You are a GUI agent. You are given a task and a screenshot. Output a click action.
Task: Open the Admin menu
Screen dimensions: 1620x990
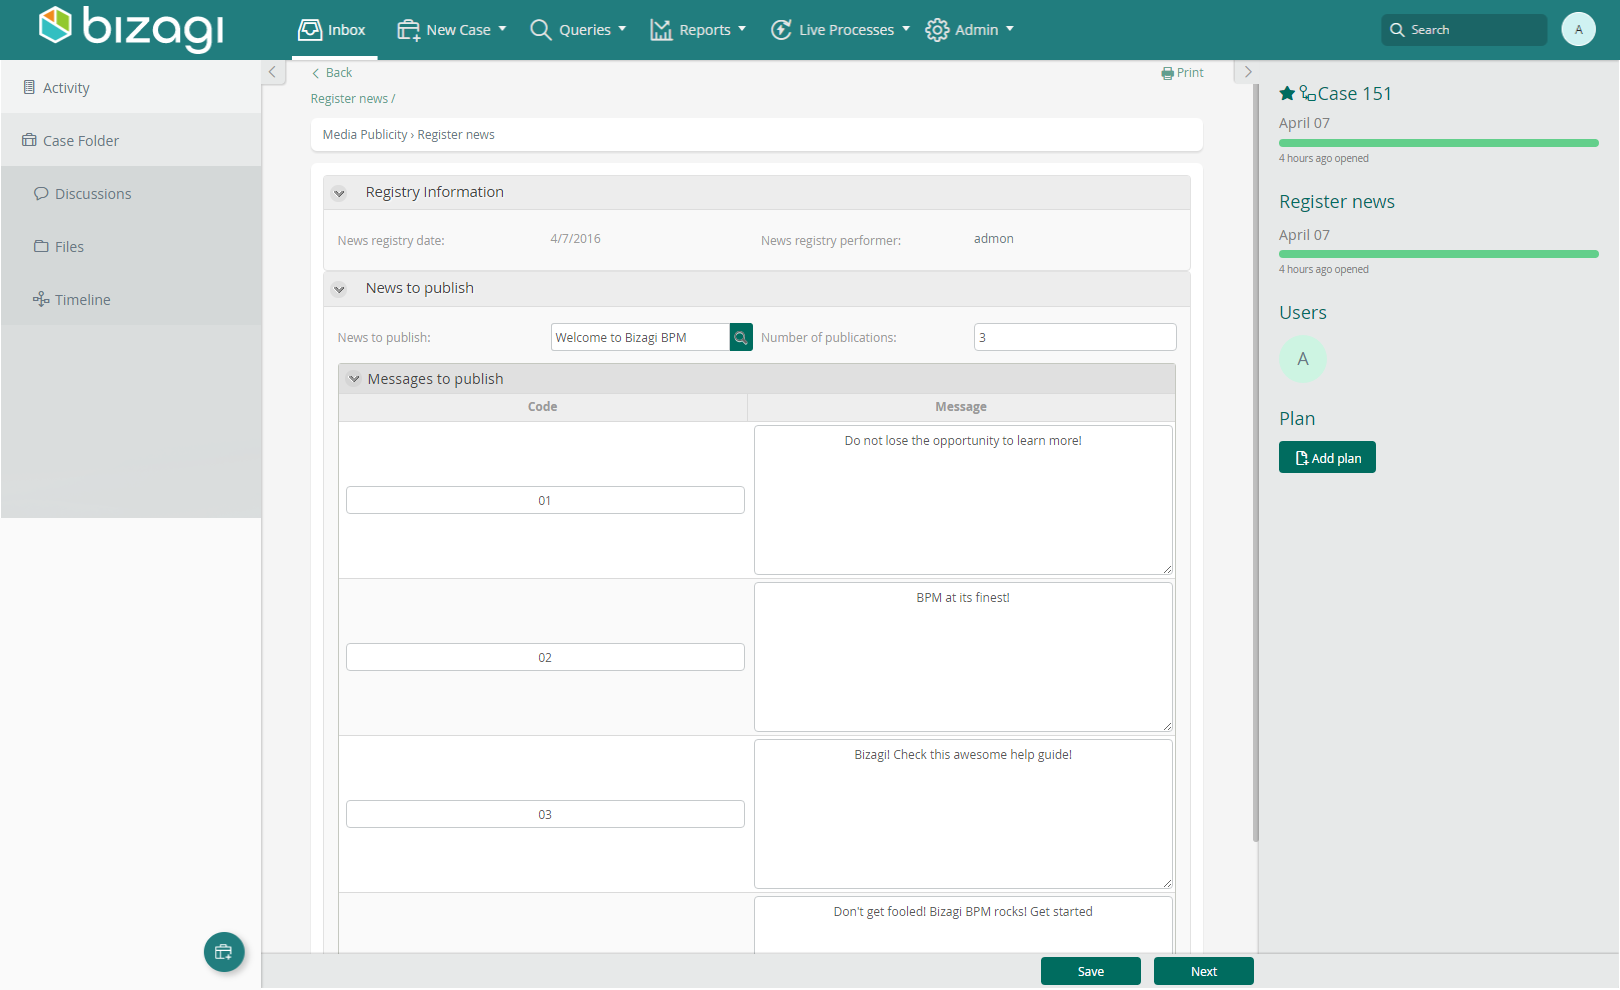[969, 30]
